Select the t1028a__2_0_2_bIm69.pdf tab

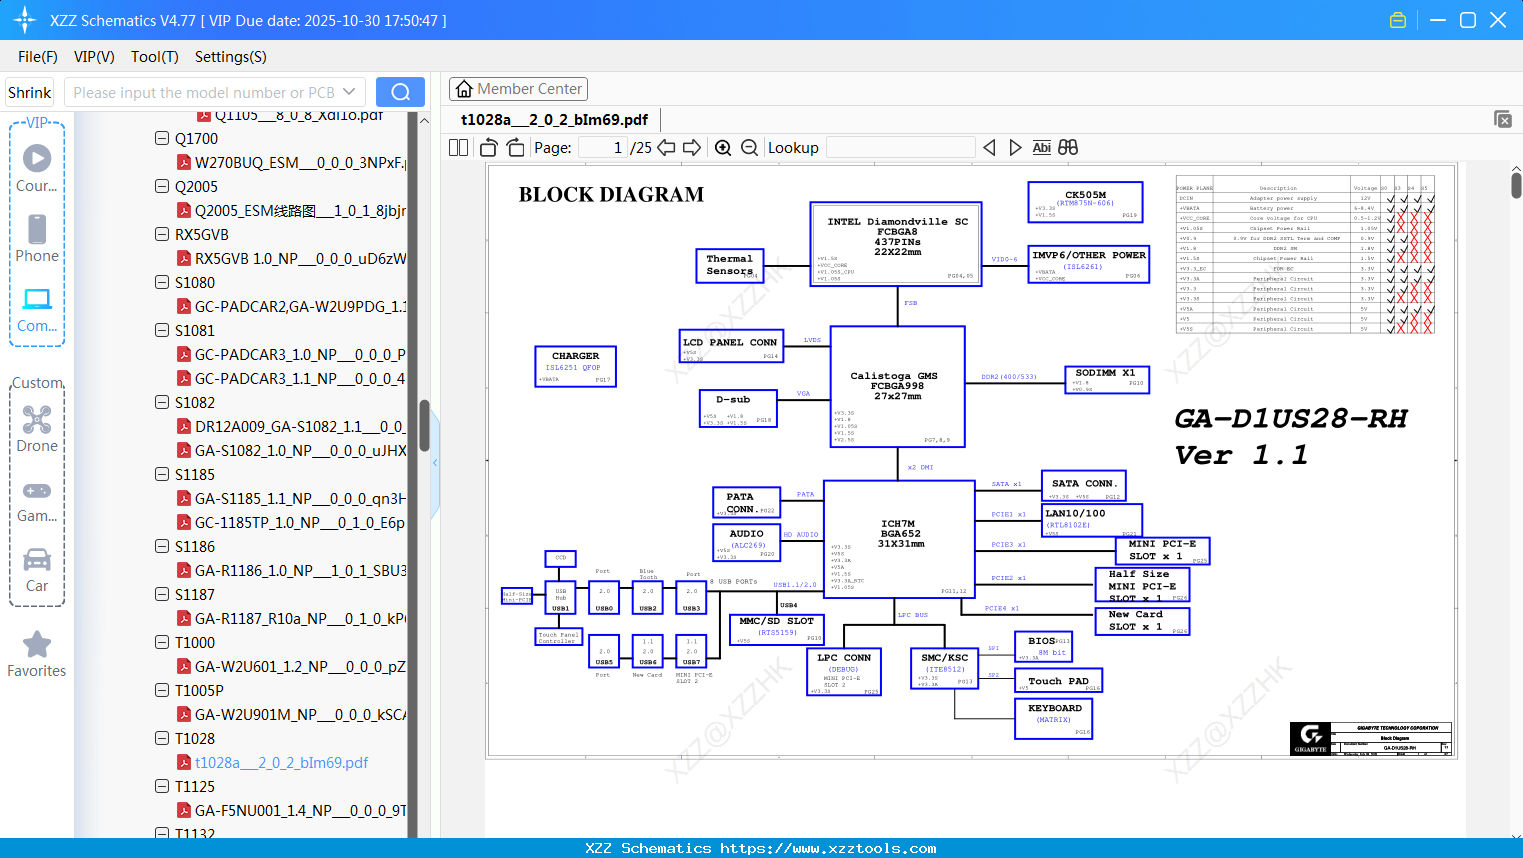tap(554, 119)
